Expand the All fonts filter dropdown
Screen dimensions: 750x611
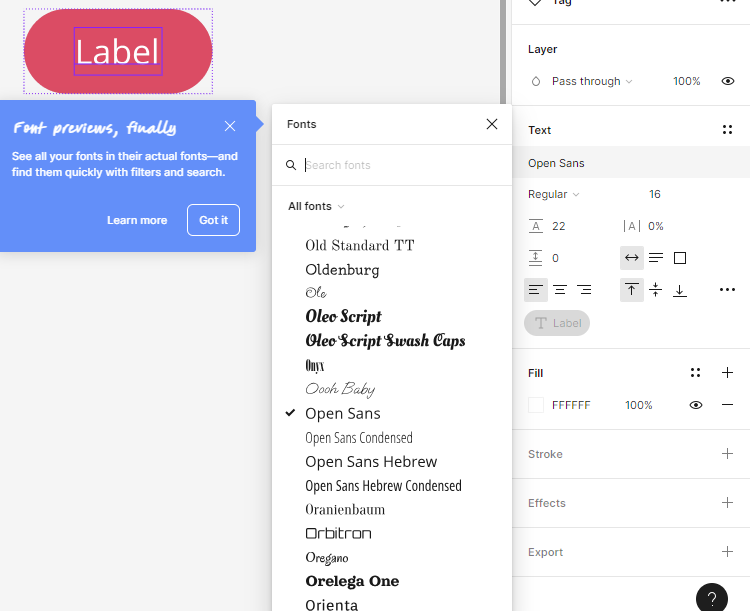click(316, 206)
